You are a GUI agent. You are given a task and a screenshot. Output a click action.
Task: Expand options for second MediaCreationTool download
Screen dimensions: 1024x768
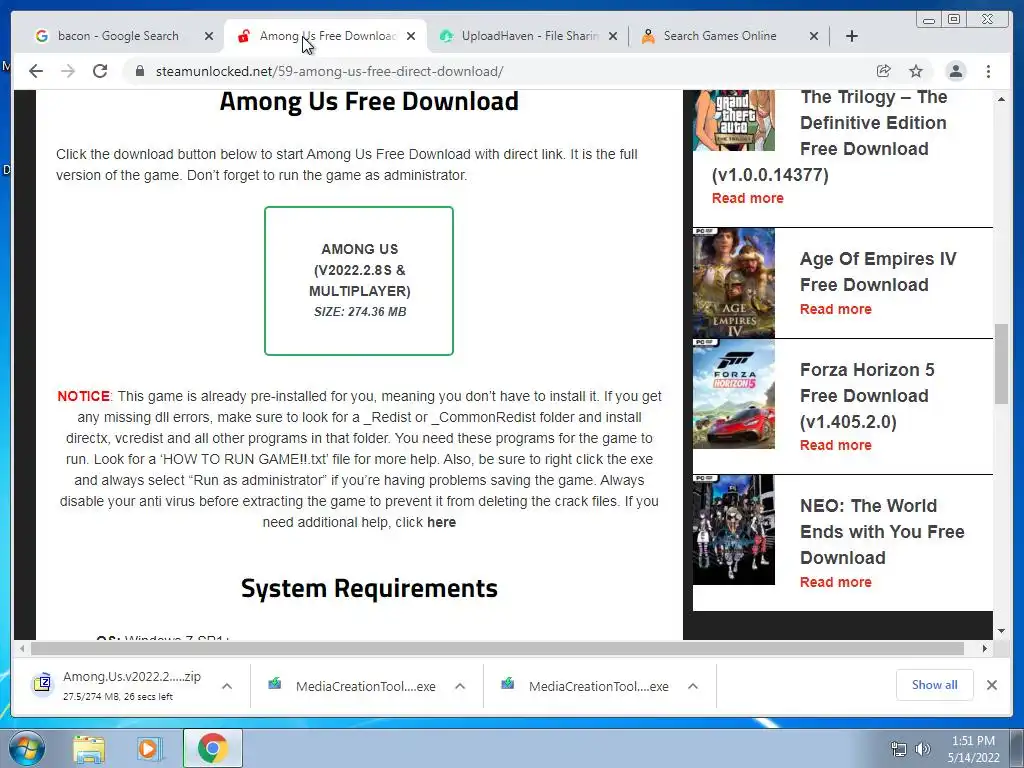[x=693, y=686]
